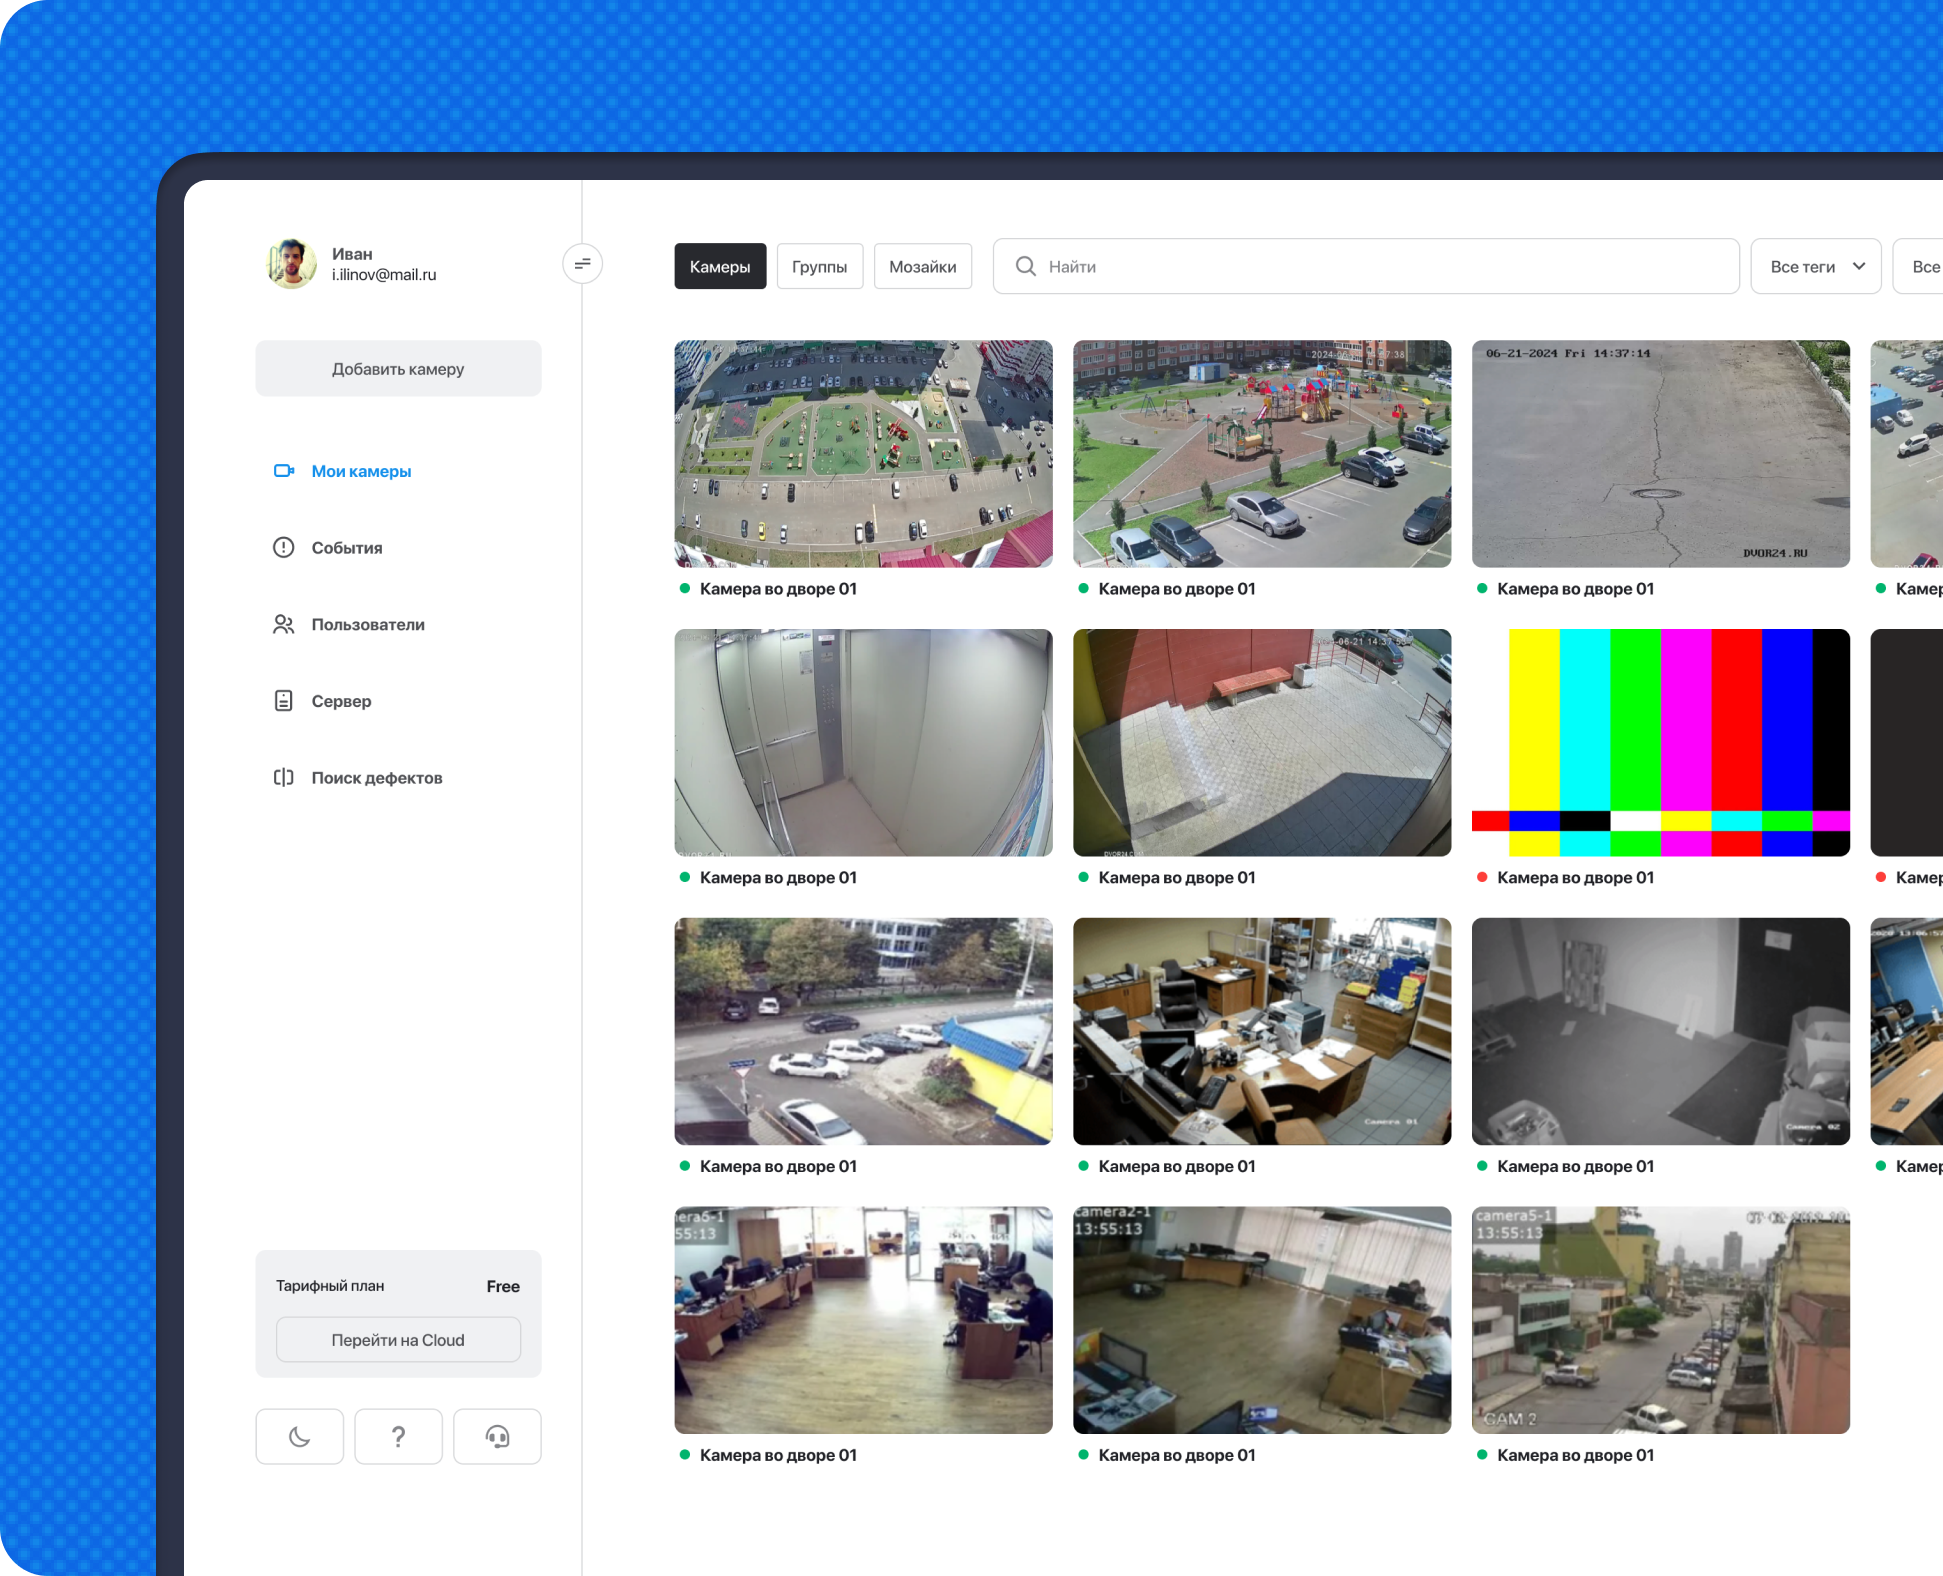This screenshot has height=1576, width=1943.
Task: Open События via its alert icon
Action: (x=284, y=548)
